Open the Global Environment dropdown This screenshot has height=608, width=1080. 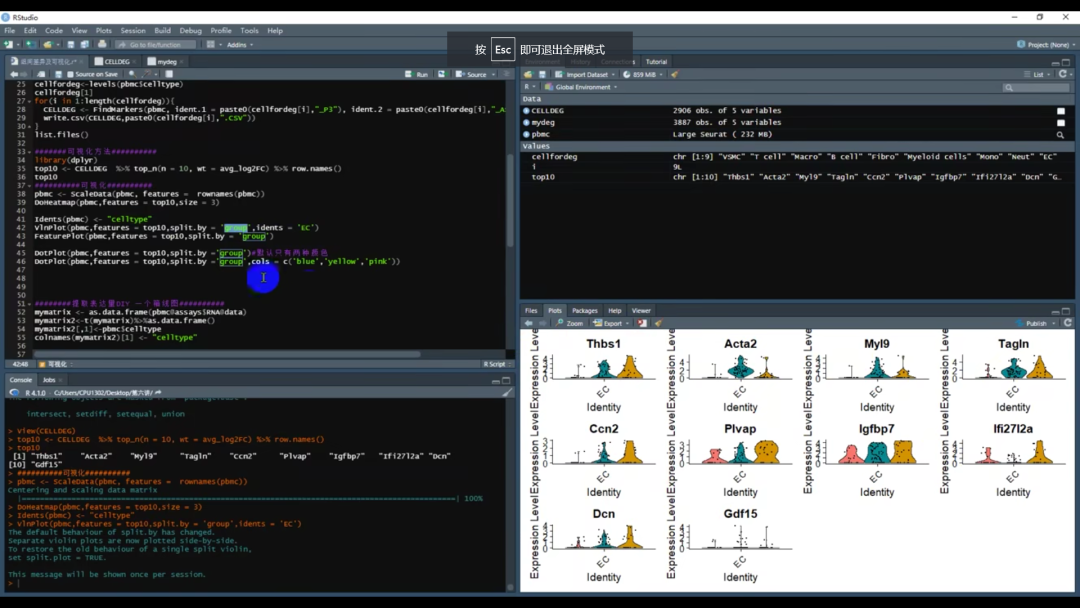[x=581, y=87]
